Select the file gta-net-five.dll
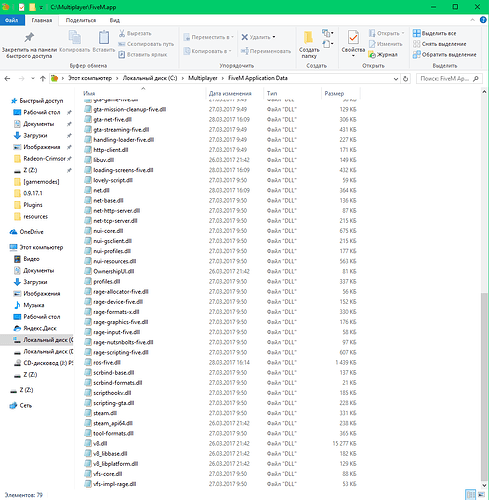 (x=112, y=119)
